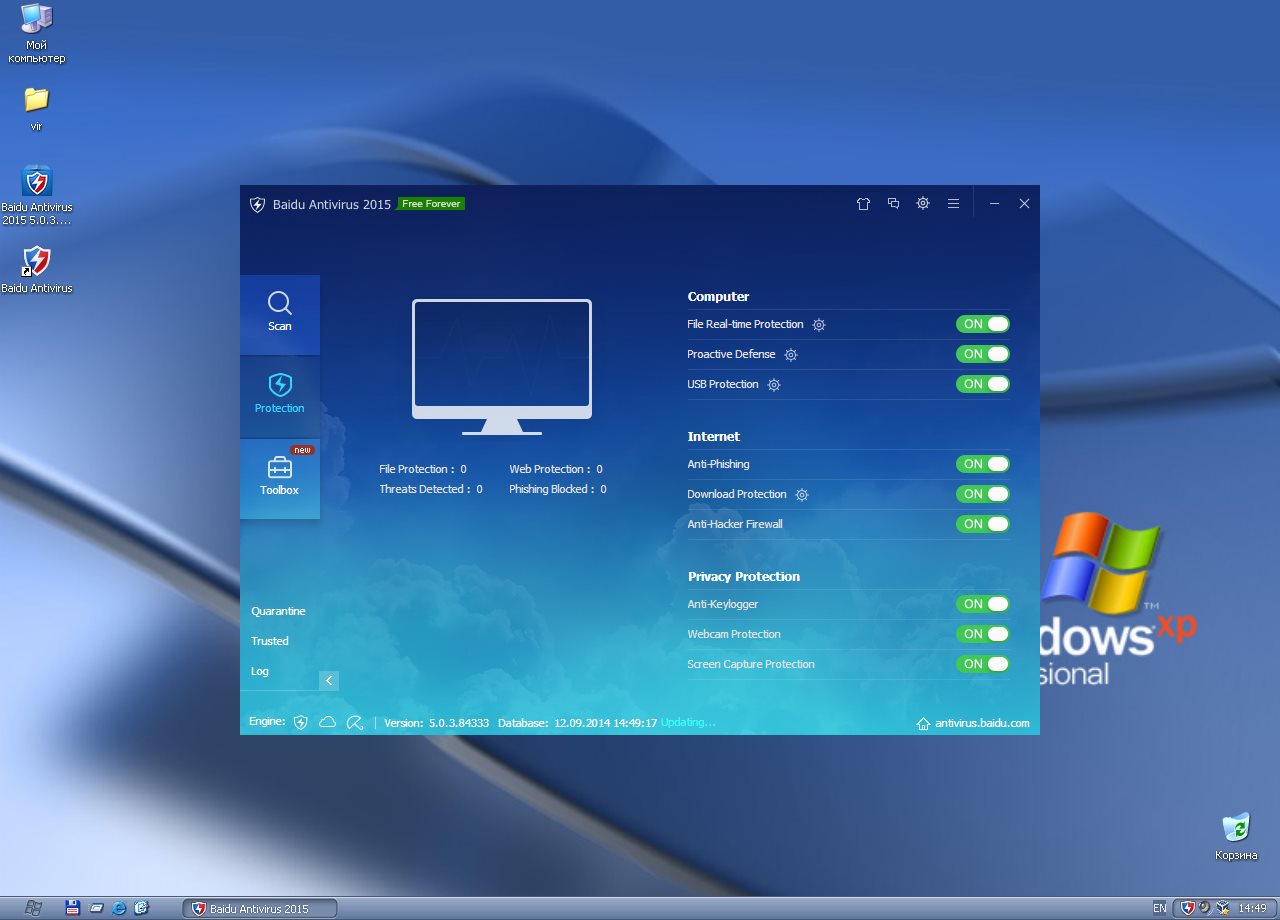Open the hamburger main menu
The image size is (1280, 920).
pyautogui.click(x=953, y=203)
